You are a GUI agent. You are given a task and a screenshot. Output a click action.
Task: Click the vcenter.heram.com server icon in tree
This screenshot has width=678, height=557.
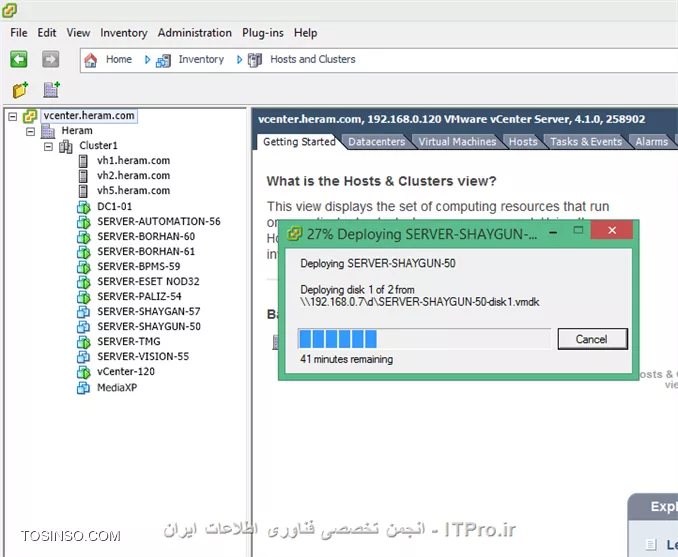pos(30,116)
